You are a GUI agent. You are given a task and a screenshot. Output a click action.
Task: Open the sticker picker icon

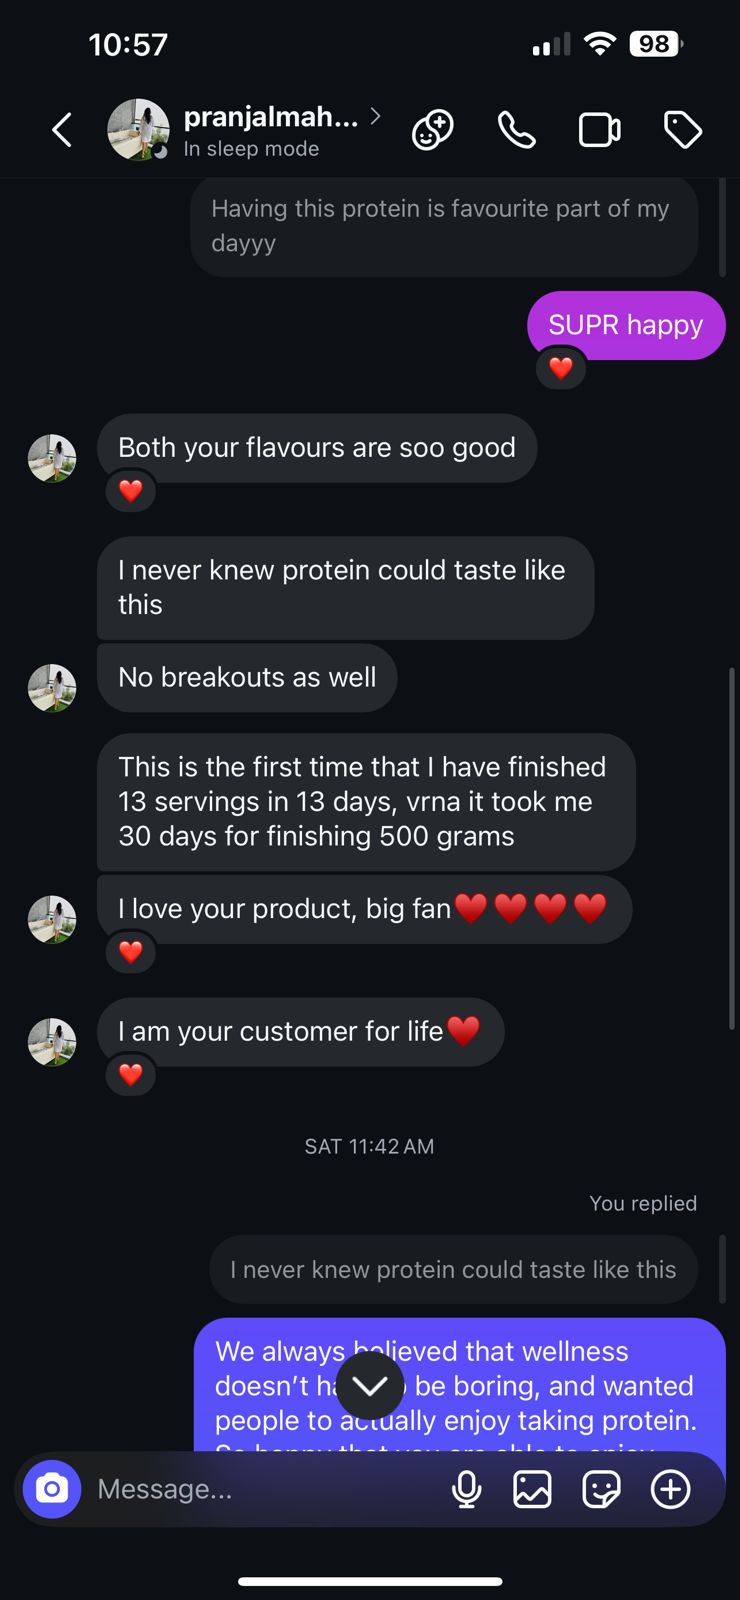(601, 1489)
